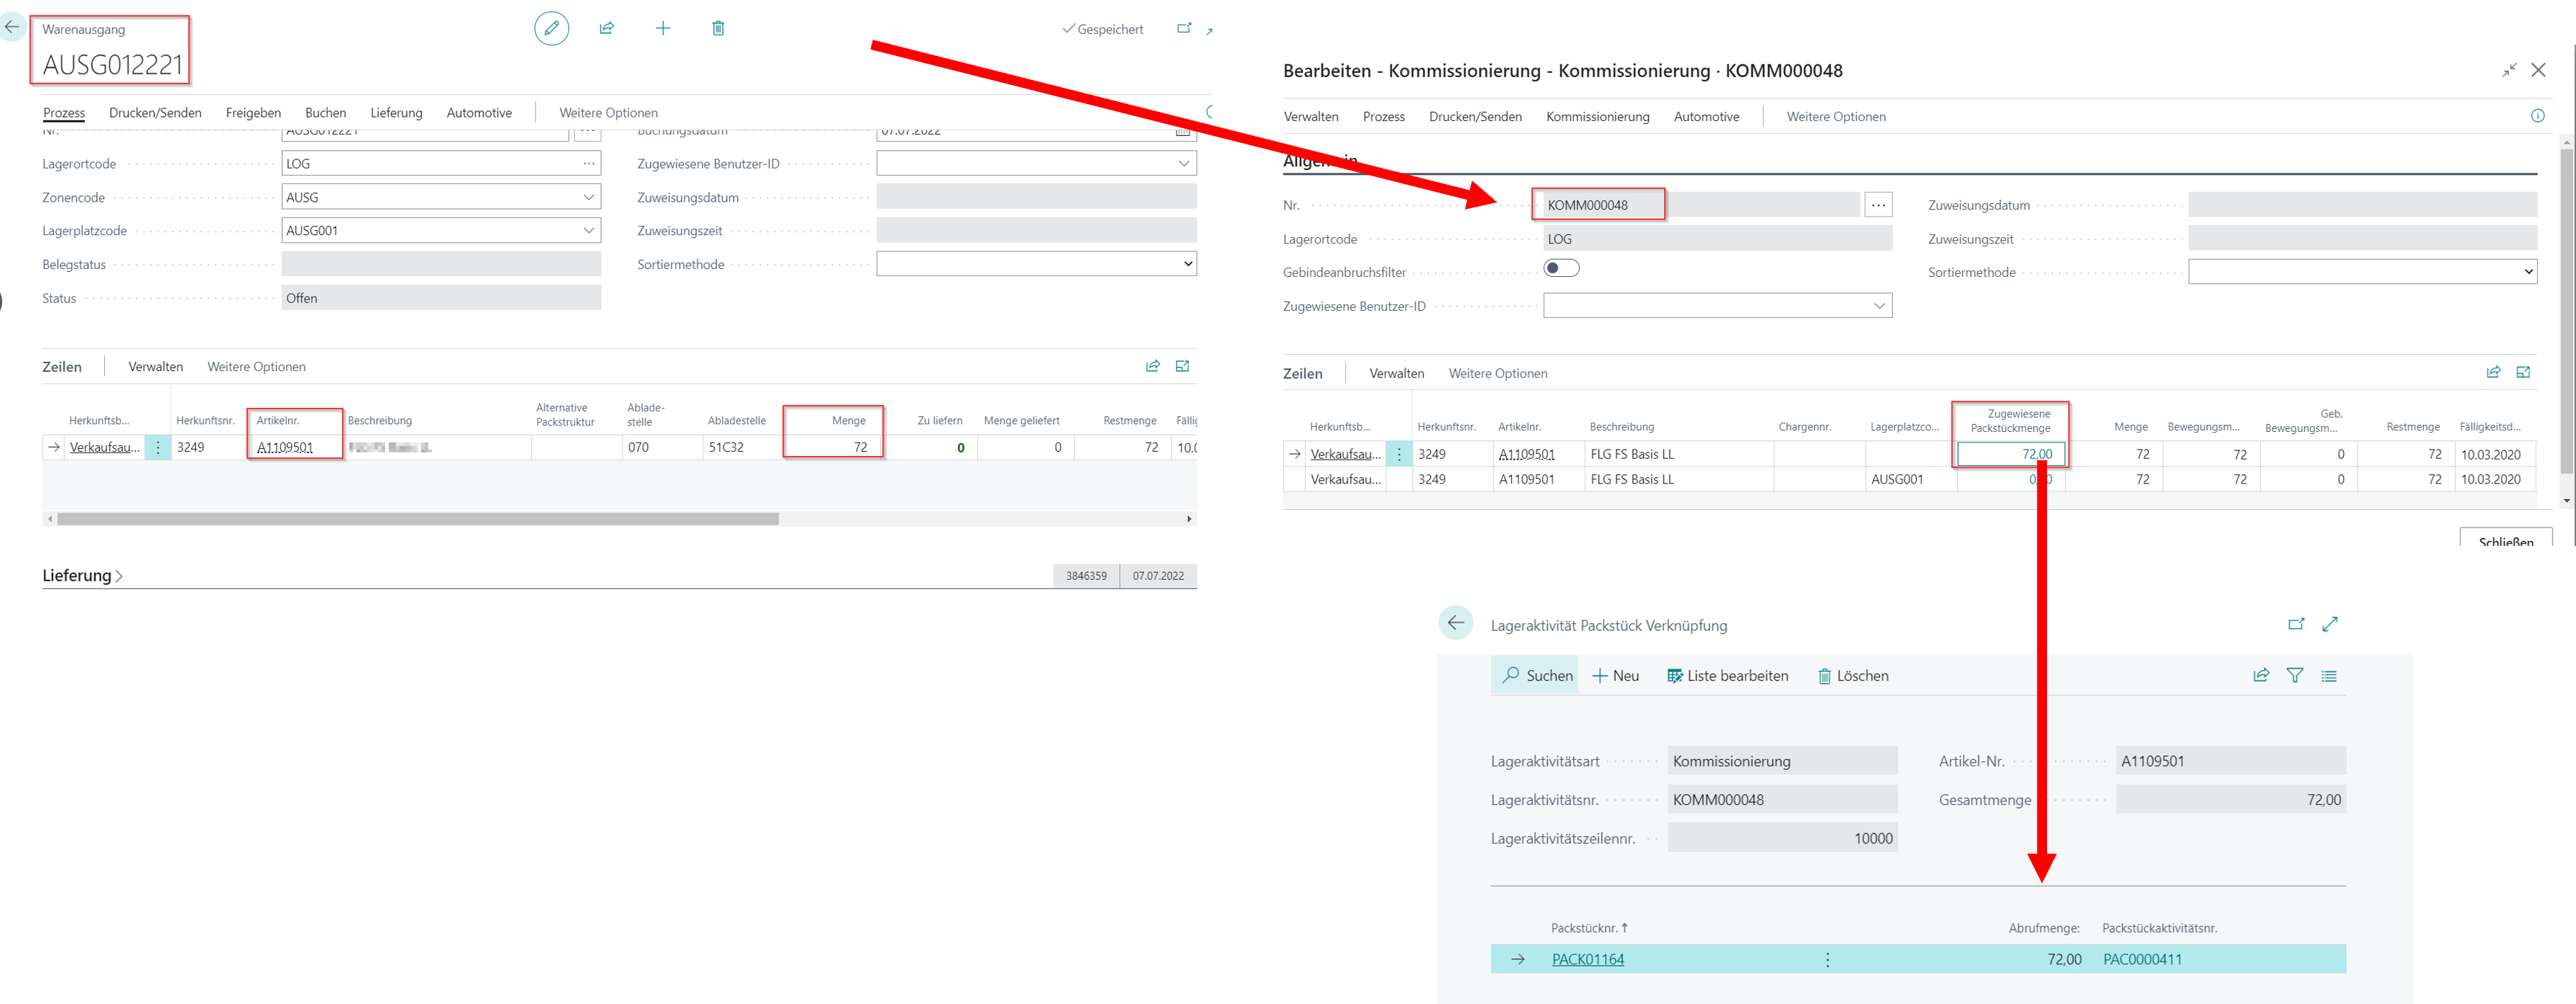Click the horizontal scrollbar under Zeilen table

coord(418,519)
